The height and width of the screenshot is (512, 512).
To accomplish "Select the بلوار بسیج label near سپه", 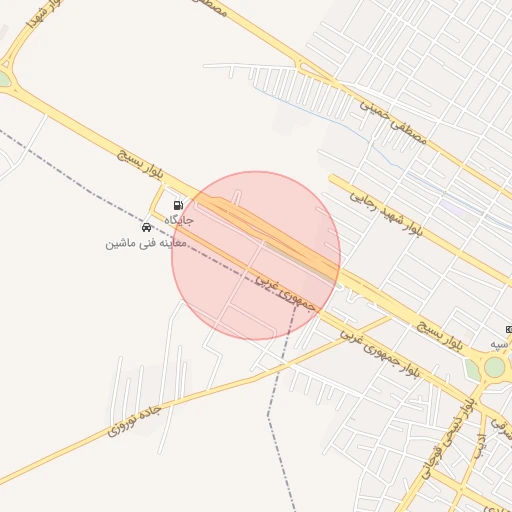I will (440, 336).
